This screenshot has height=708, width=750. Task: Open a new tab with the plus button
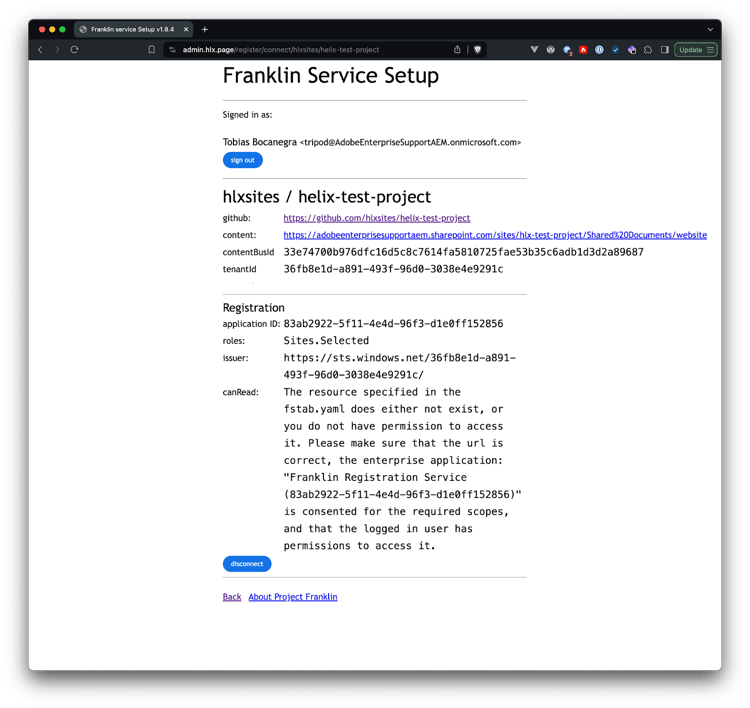coord(205,30)
